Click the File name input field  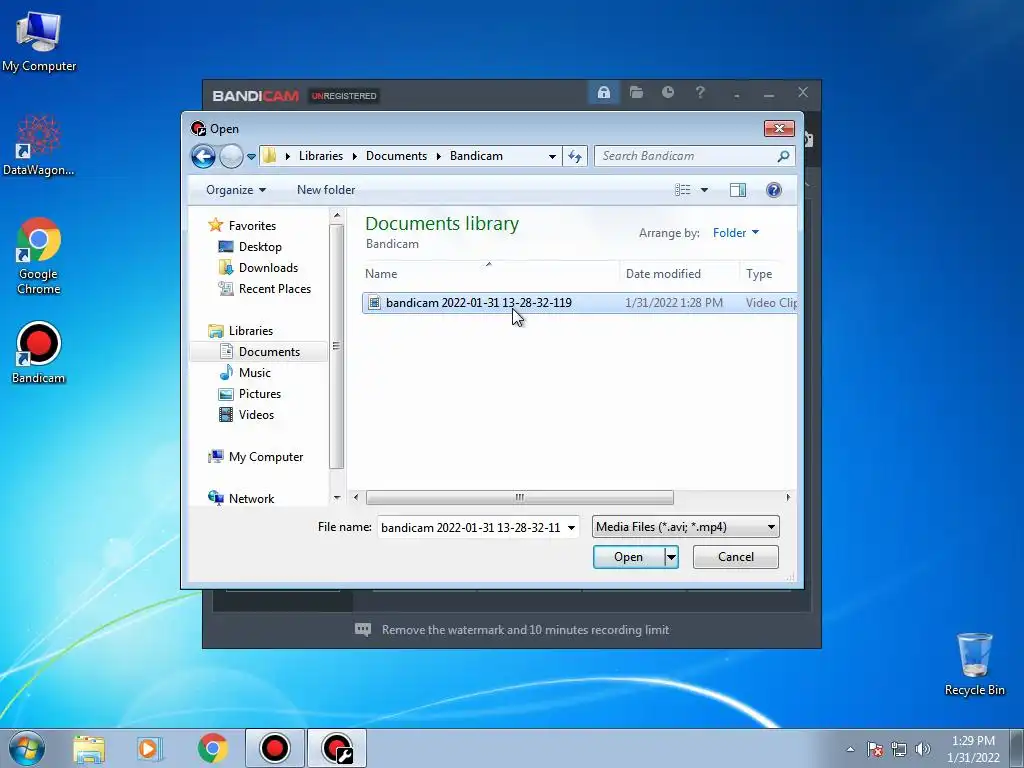pos(471,527)
